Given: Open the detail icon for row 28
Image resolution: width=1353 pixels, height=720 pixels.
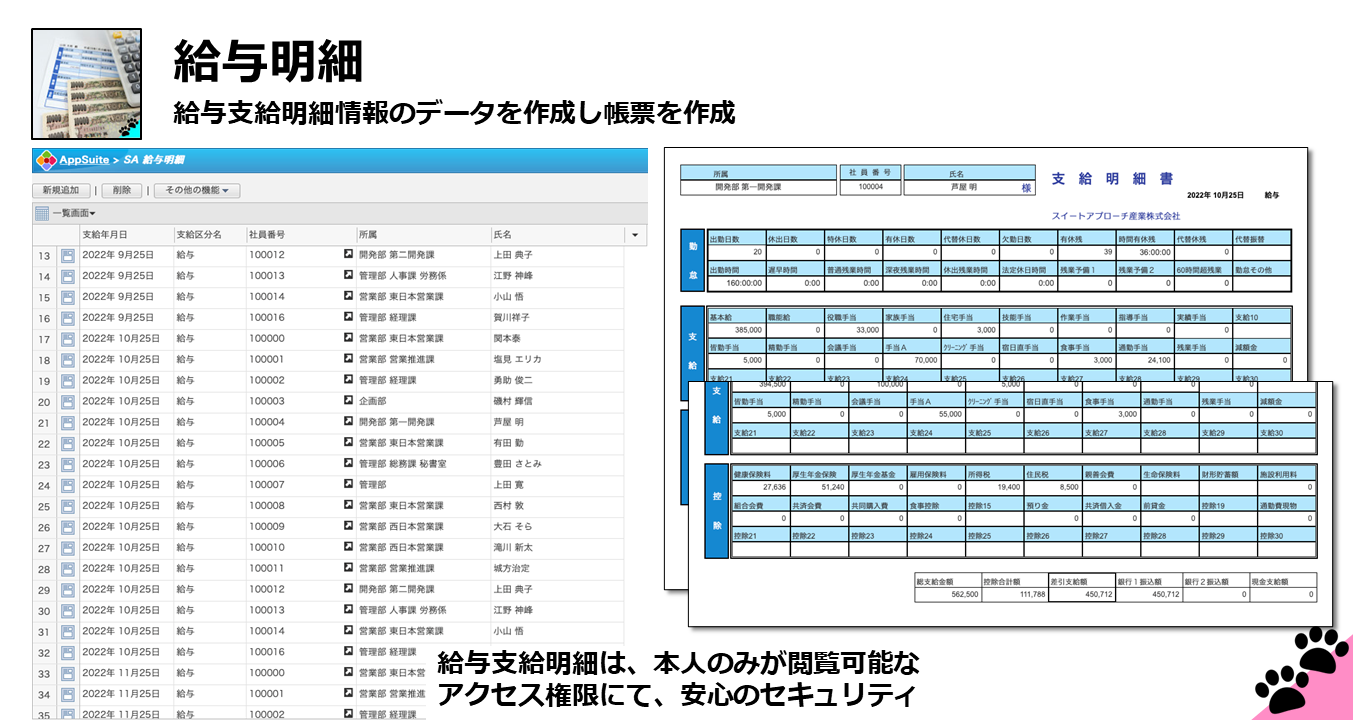Looking at the screenshot, I should tap(69, 569).
